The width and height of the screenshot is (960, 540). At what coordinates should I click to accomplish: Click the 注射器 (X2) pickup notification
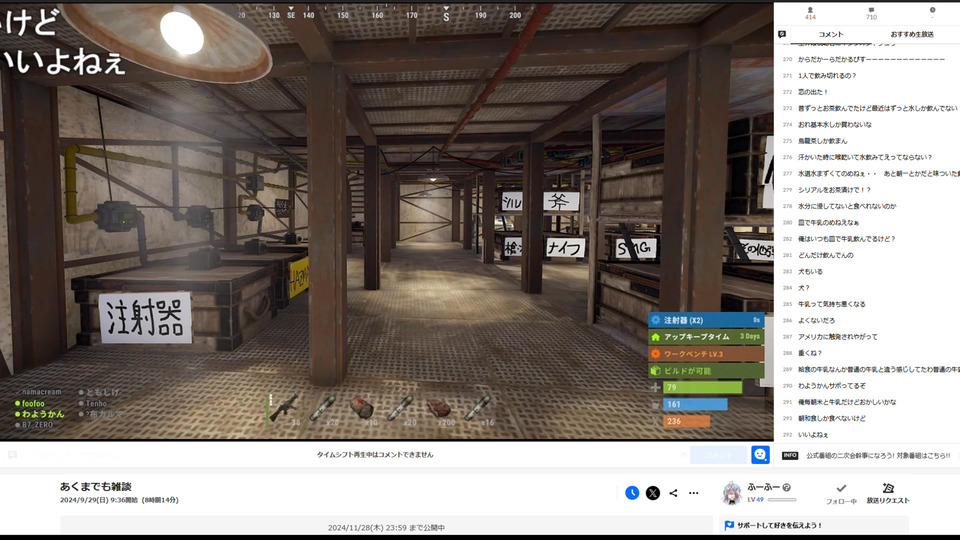(x=706, y=320)
